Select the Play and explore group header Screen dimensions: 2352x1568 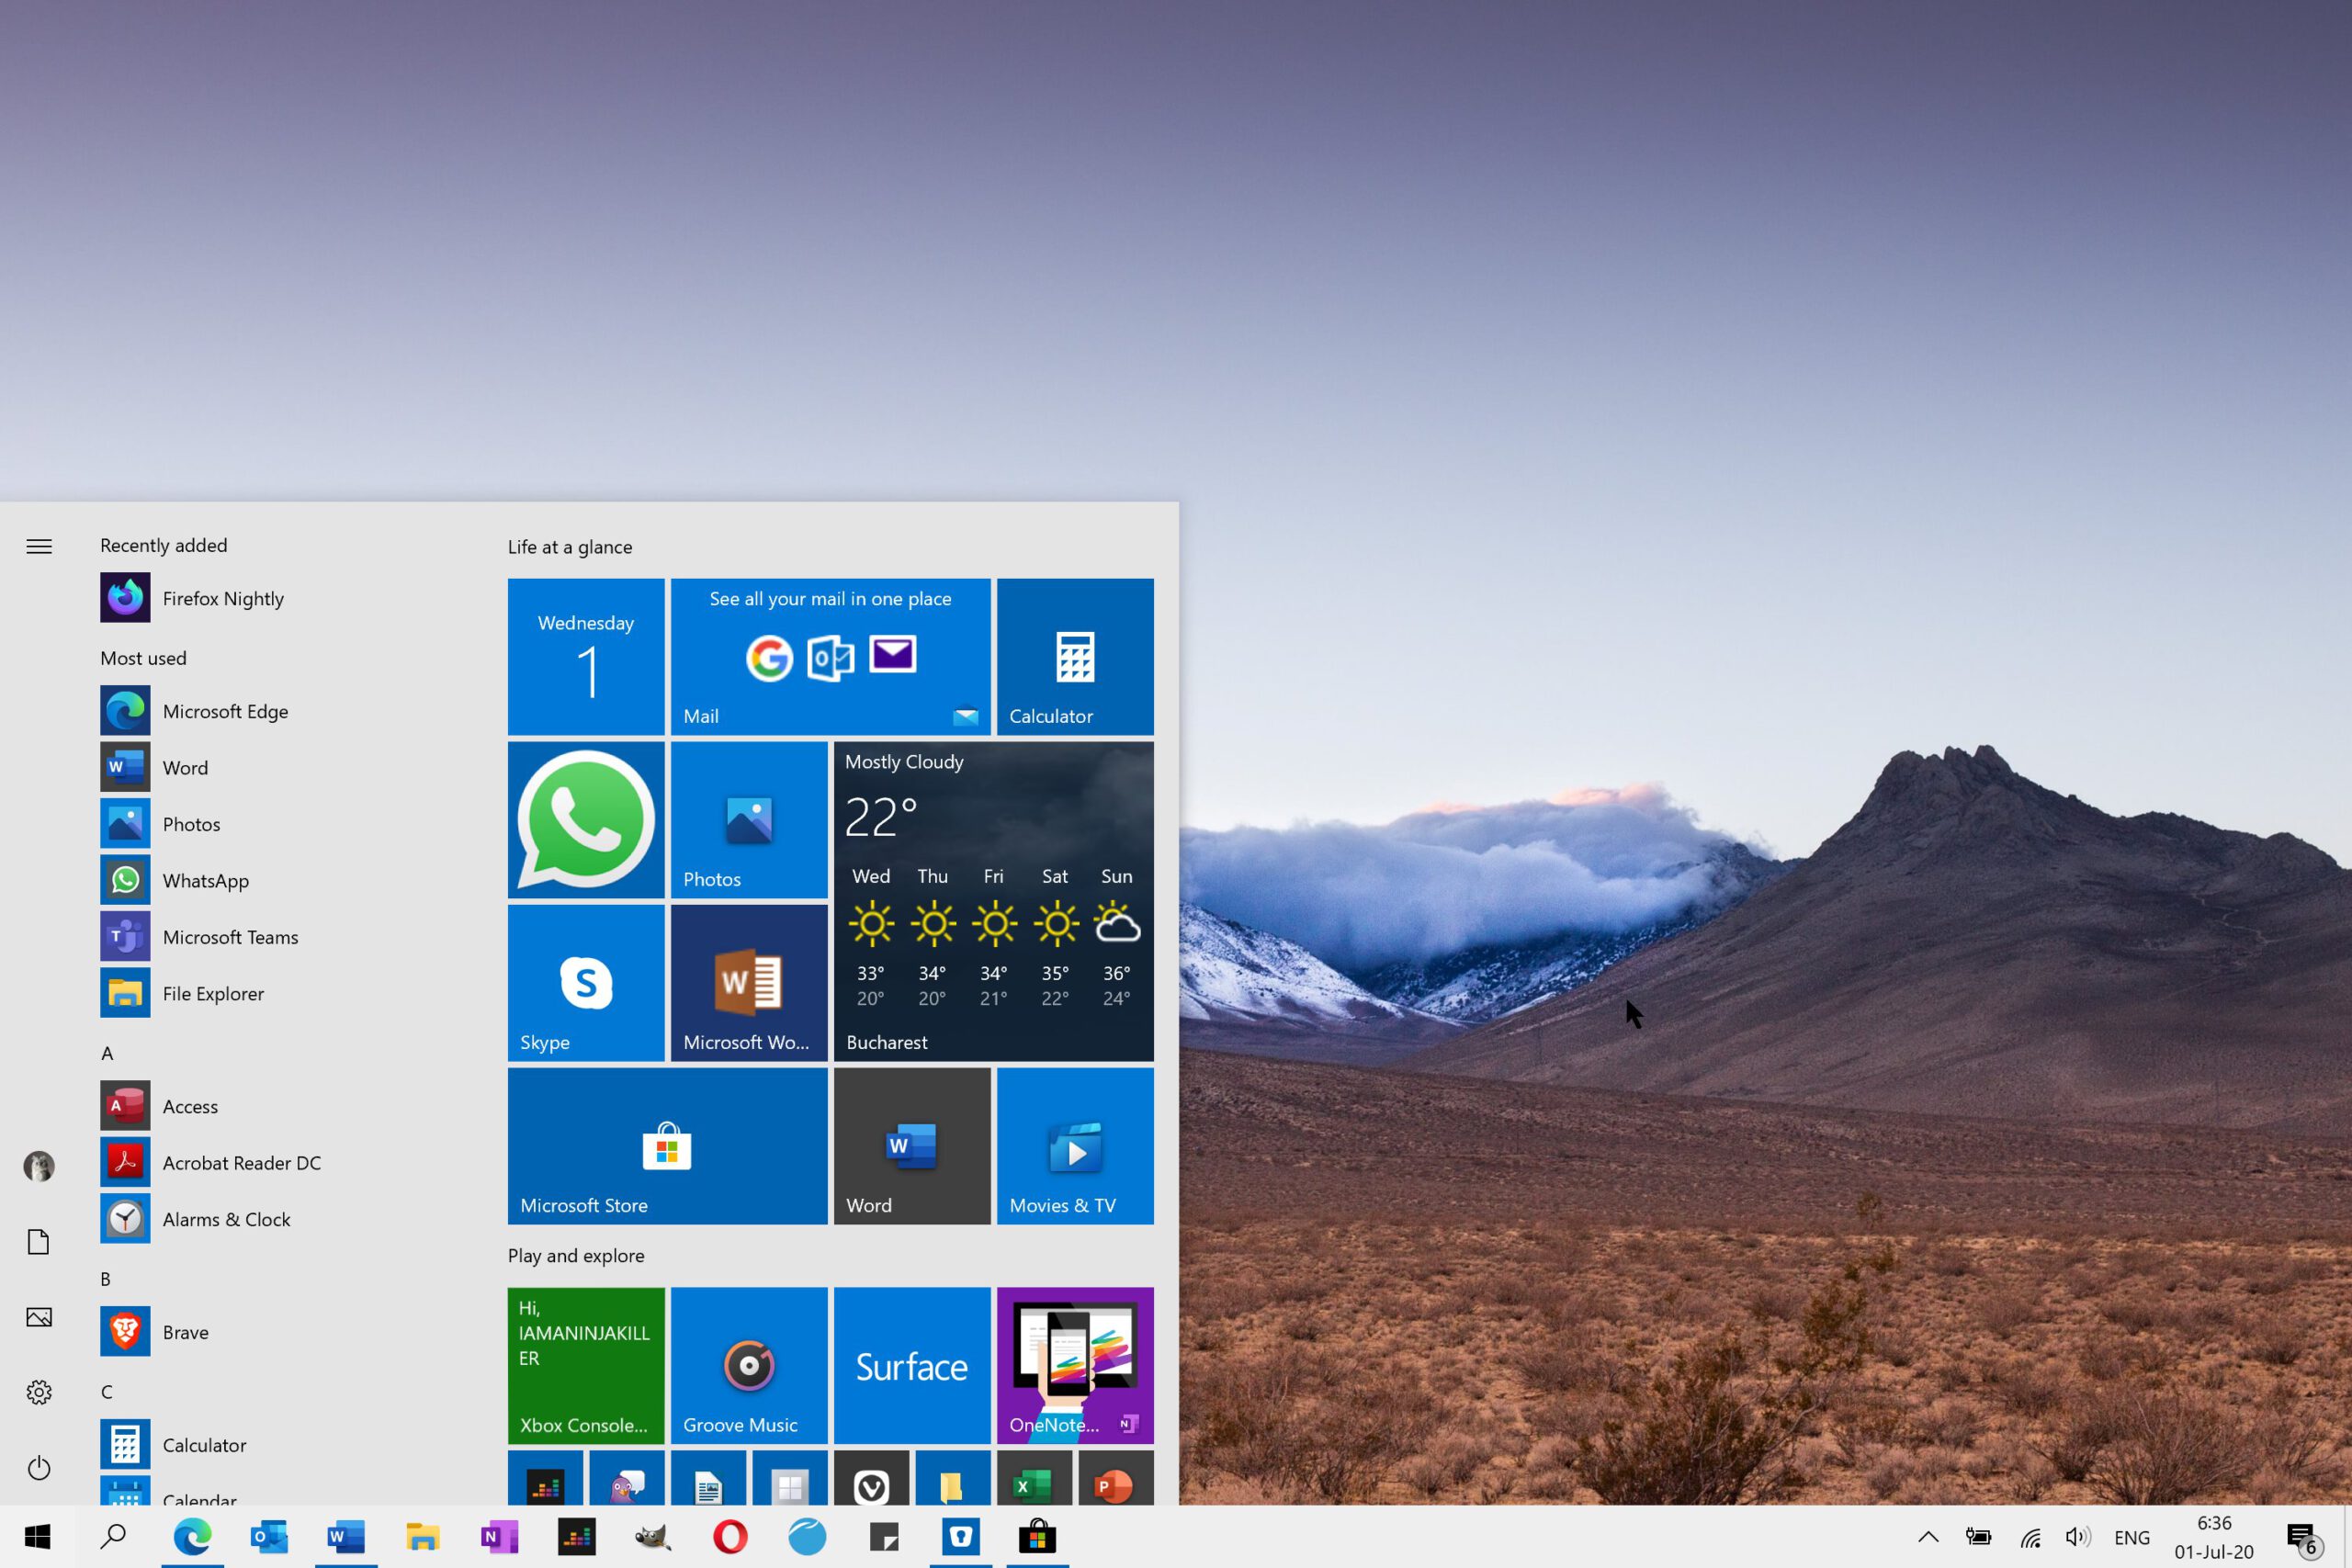click(576, 1255)
